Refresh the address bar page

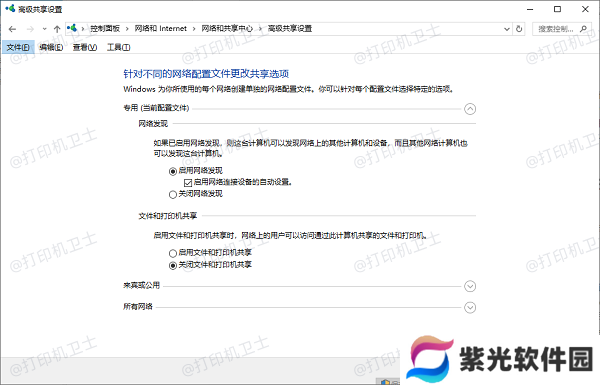click(x=519, y=29)
